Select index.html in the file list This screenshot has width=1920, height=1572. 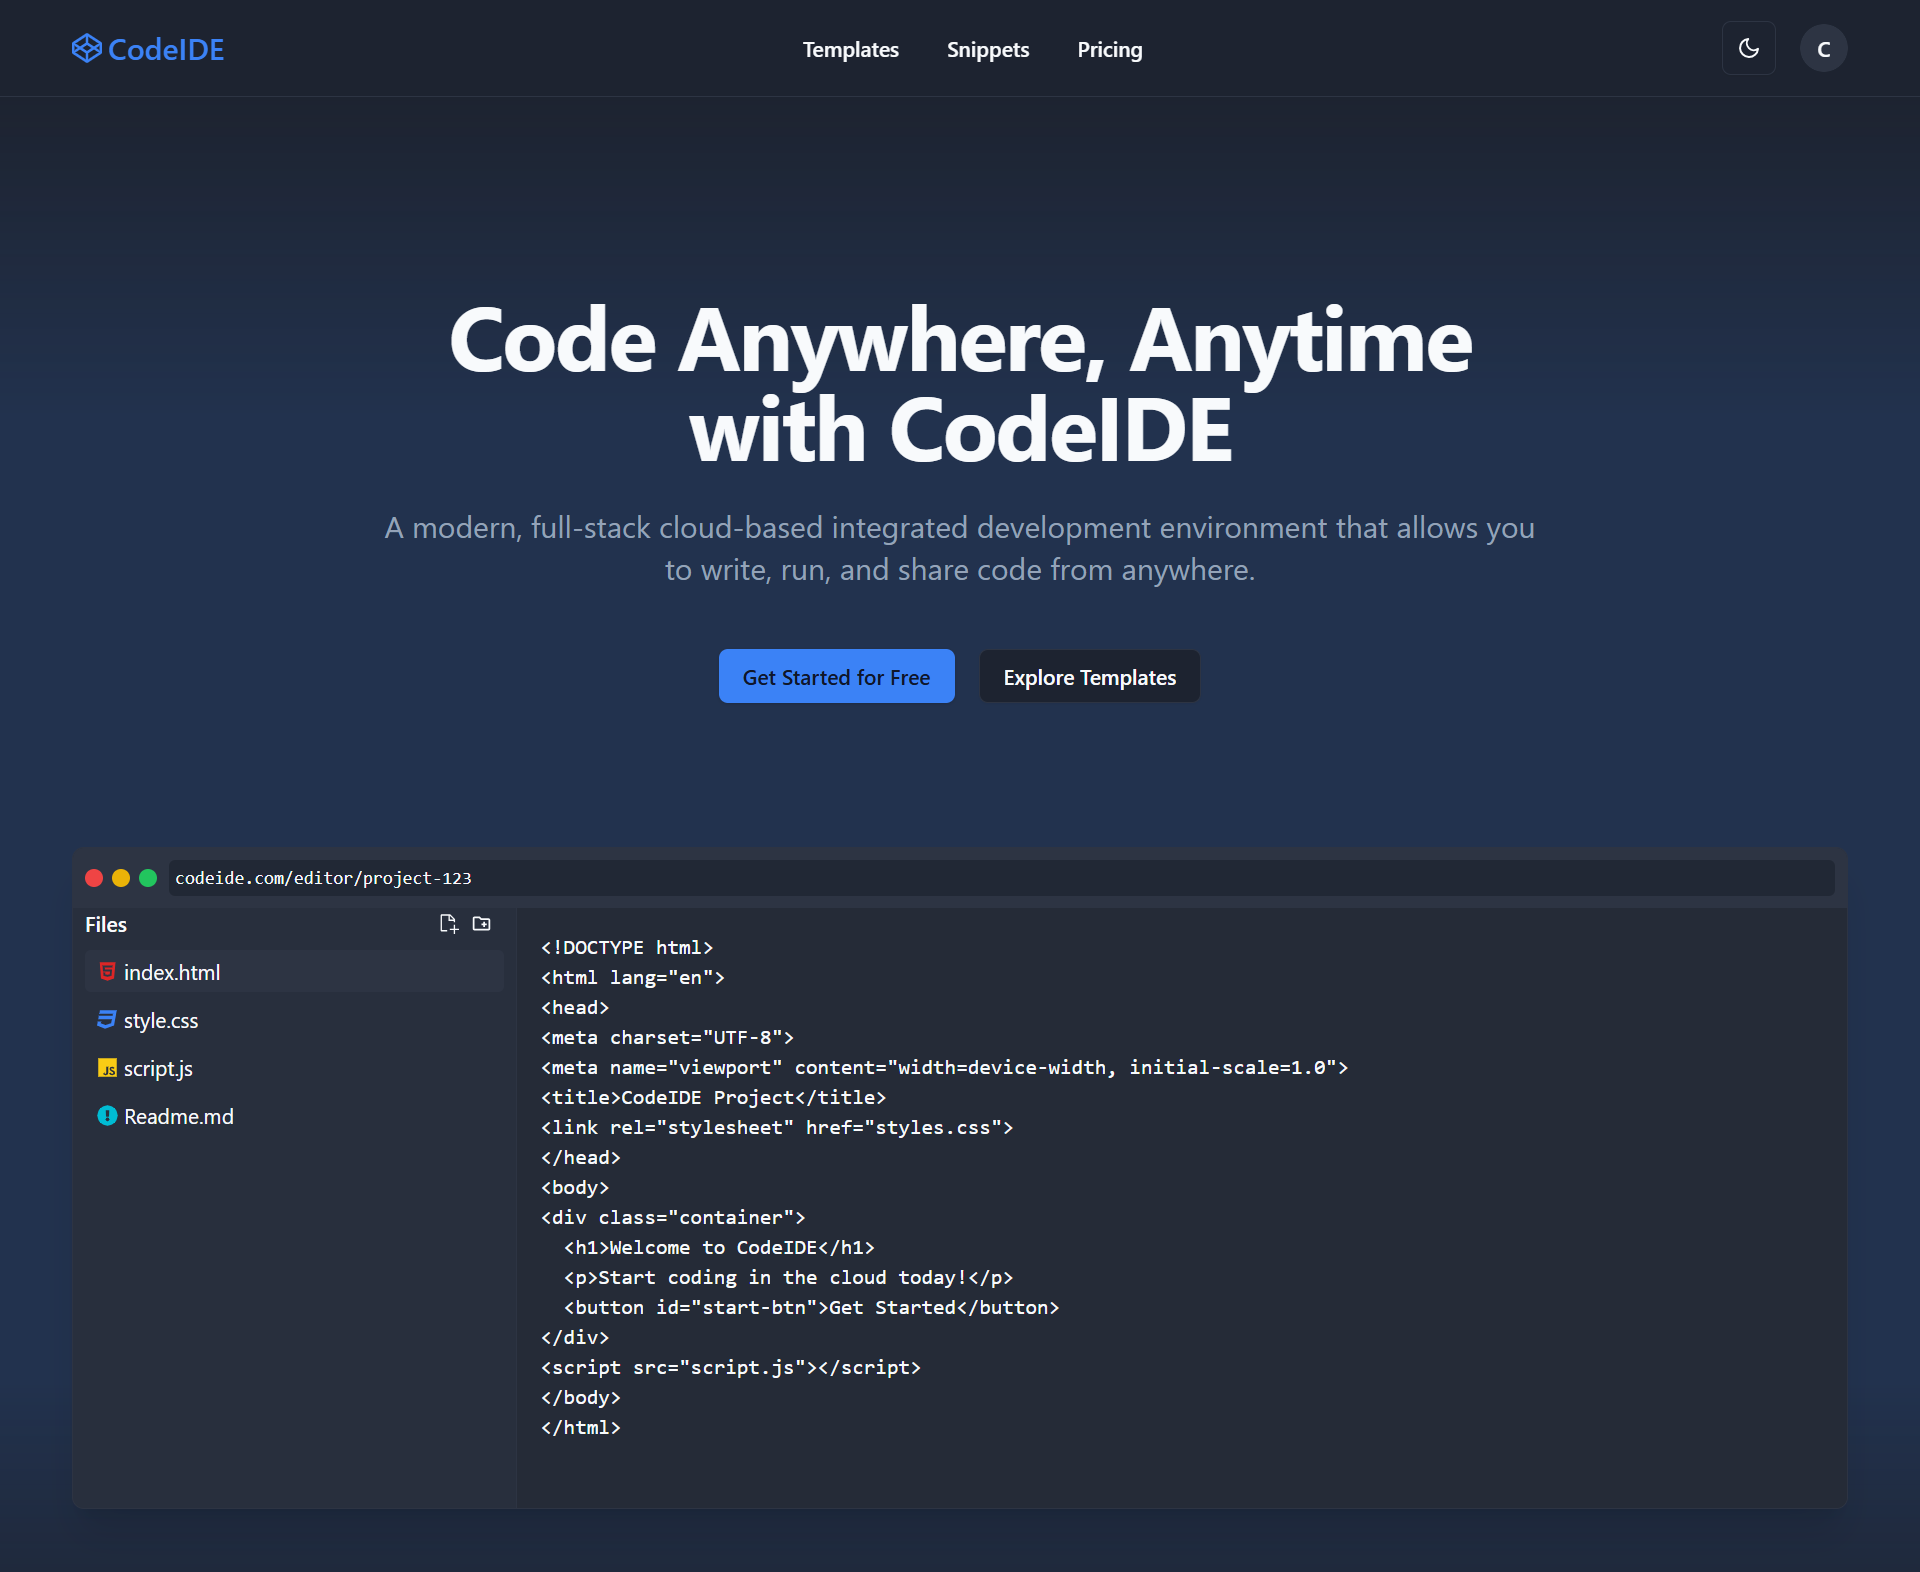coord(171,970)
